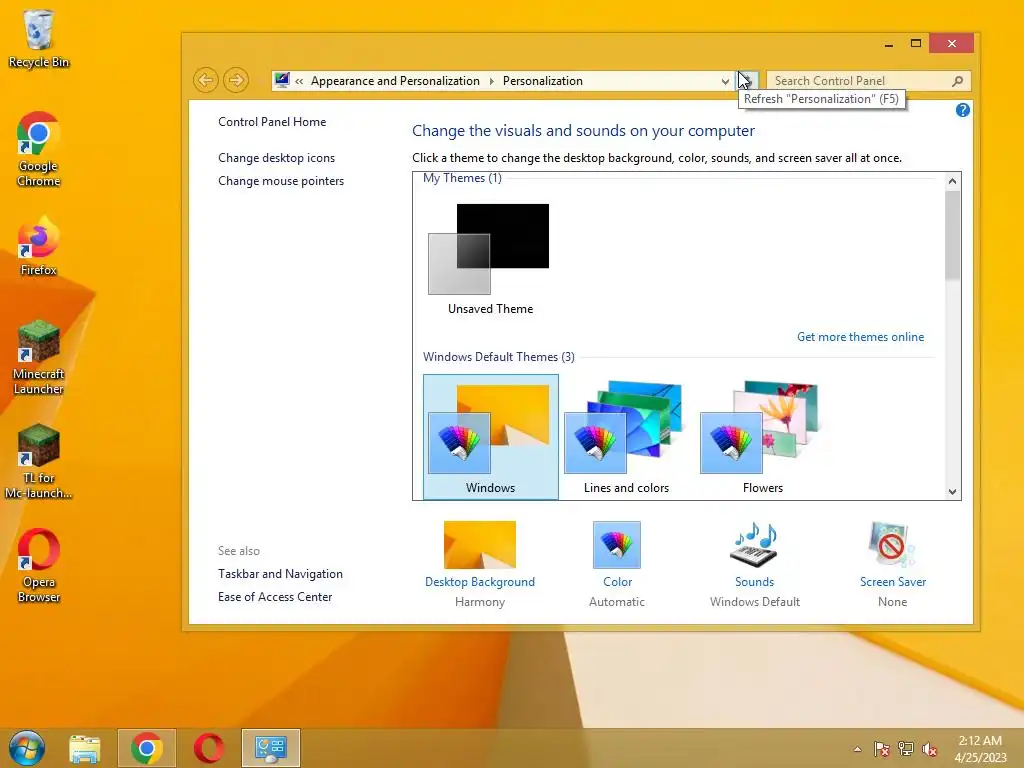Show hidden tray icons arrow

(857, 749)
